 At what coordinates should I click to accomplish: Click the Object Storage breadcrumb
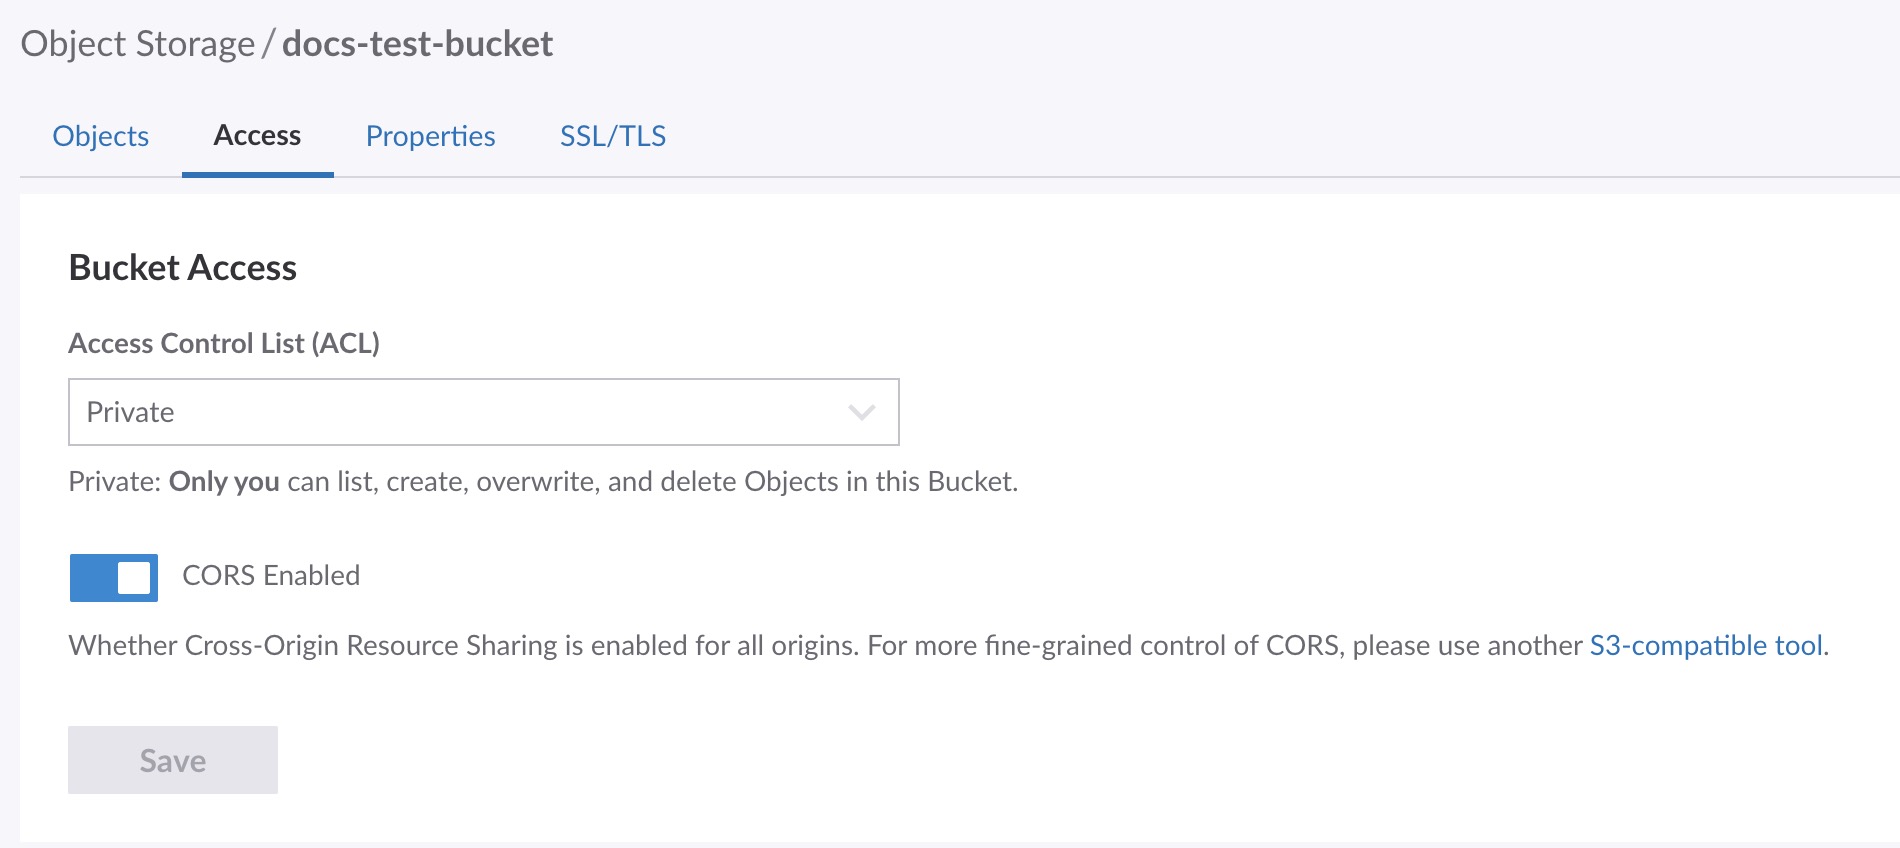coord(138,44)
